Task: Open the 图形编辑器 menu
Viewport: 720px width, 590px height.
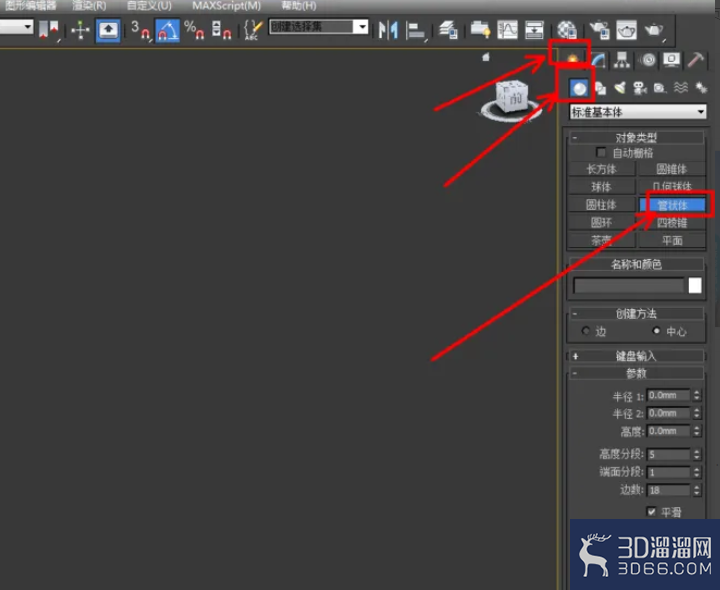Action: (30, 6)
